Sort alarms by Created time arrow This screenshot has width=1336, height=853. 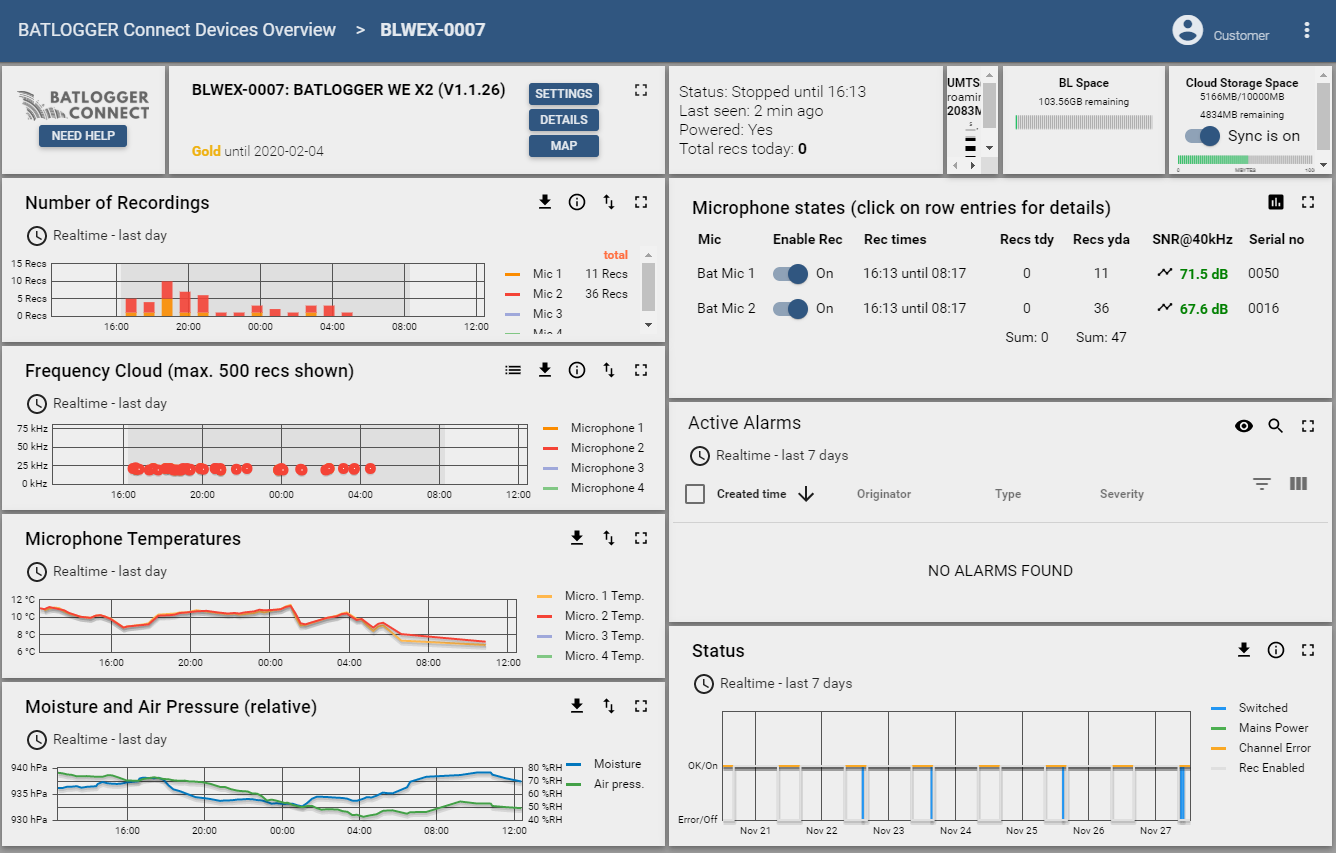pyautogui.click(x=806, y=494)
